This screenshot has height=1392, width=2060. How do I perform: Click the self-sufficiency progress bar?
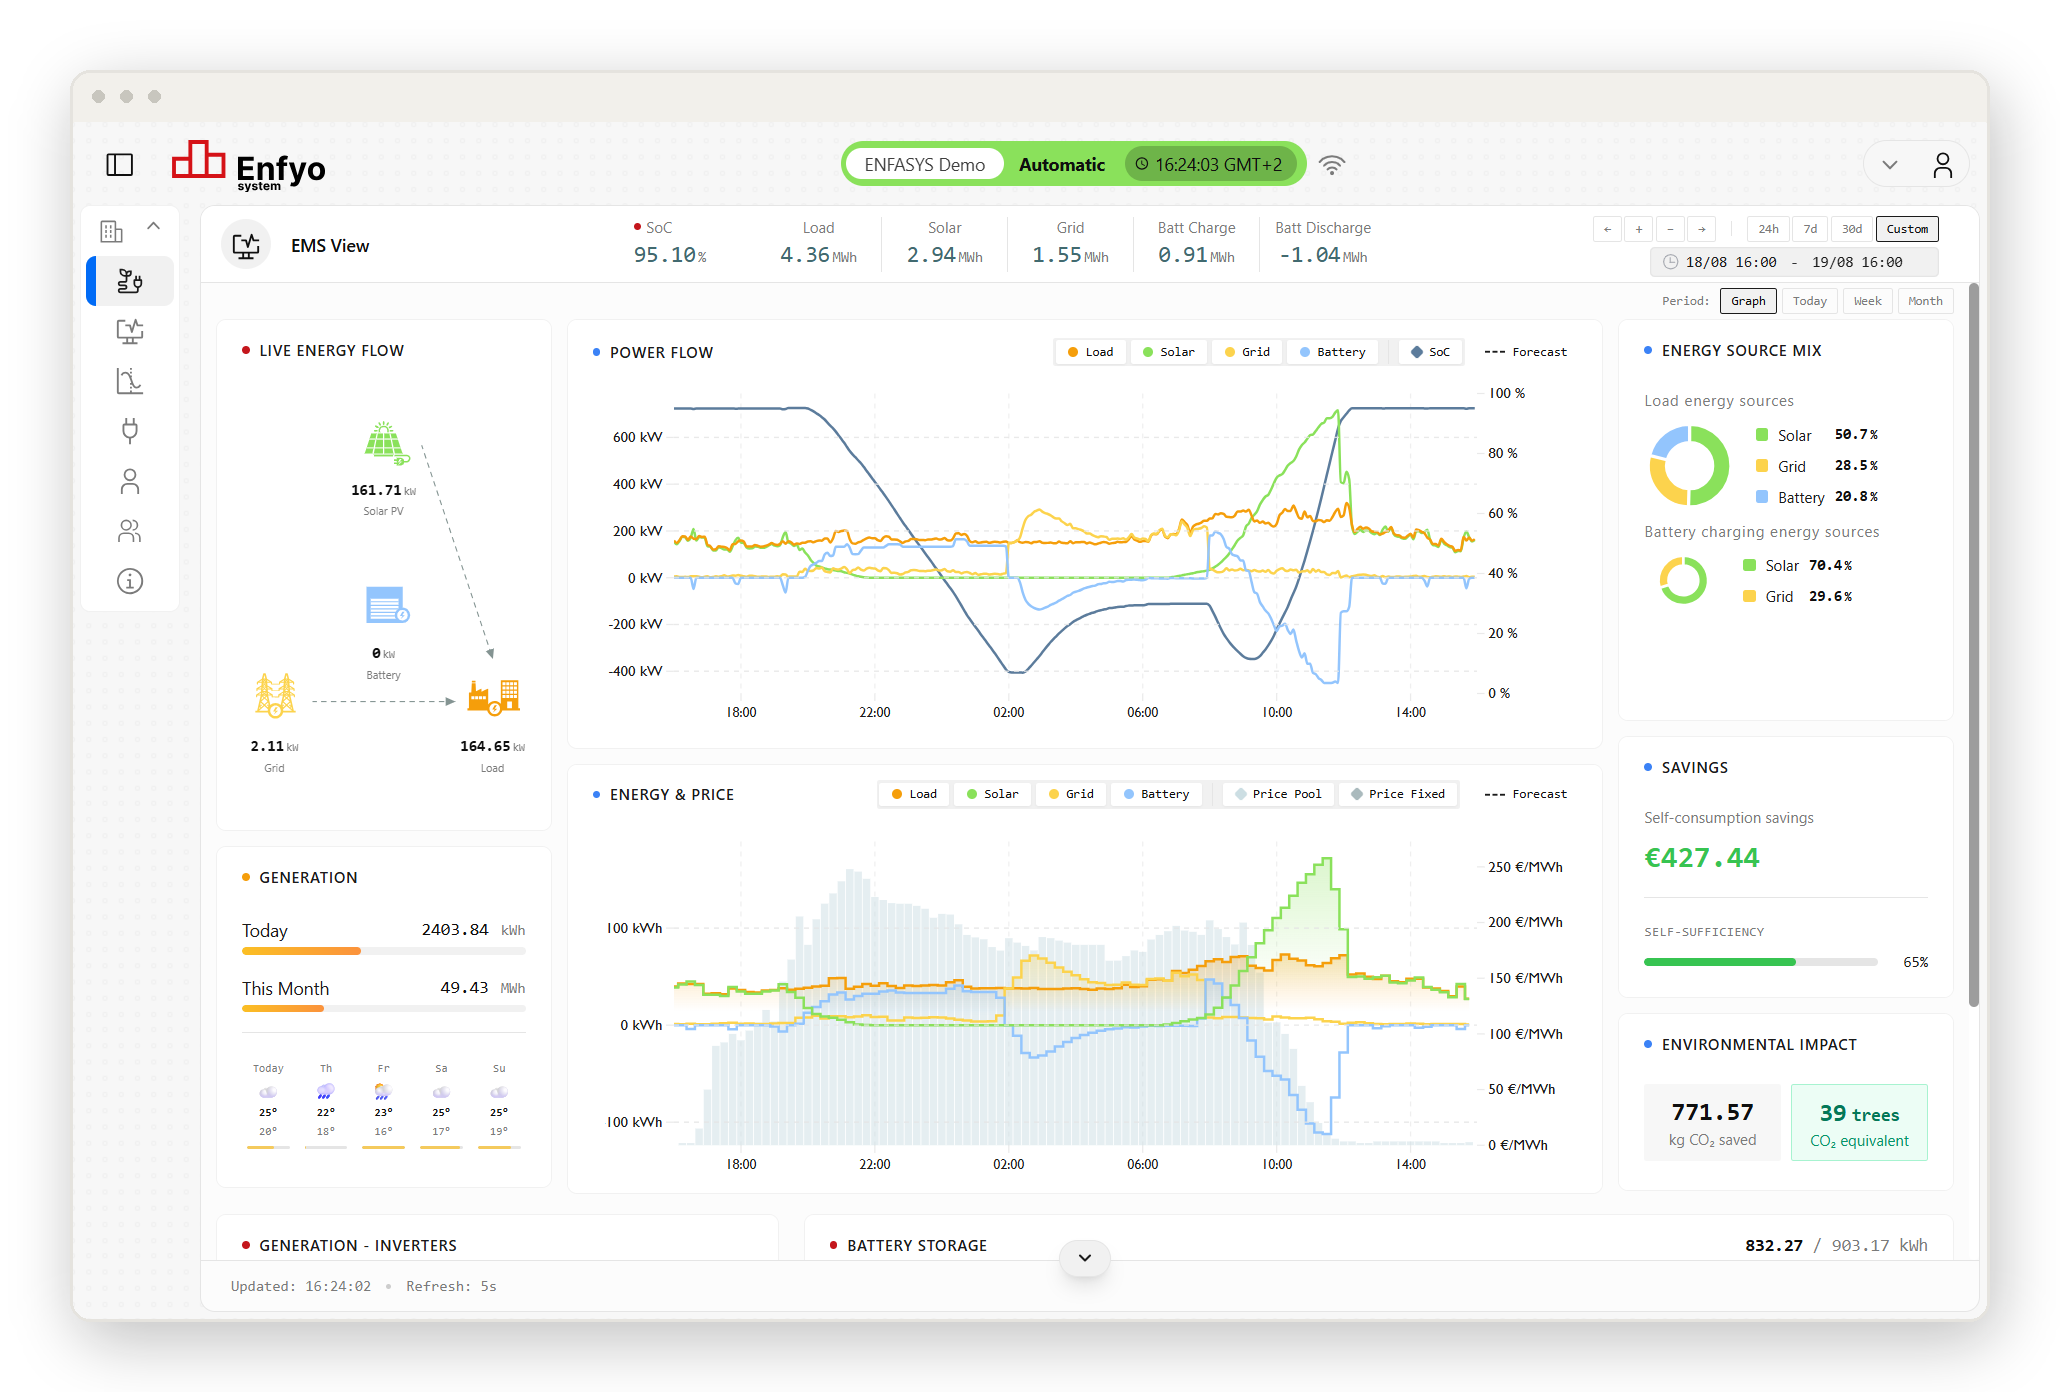[1760, 962]
